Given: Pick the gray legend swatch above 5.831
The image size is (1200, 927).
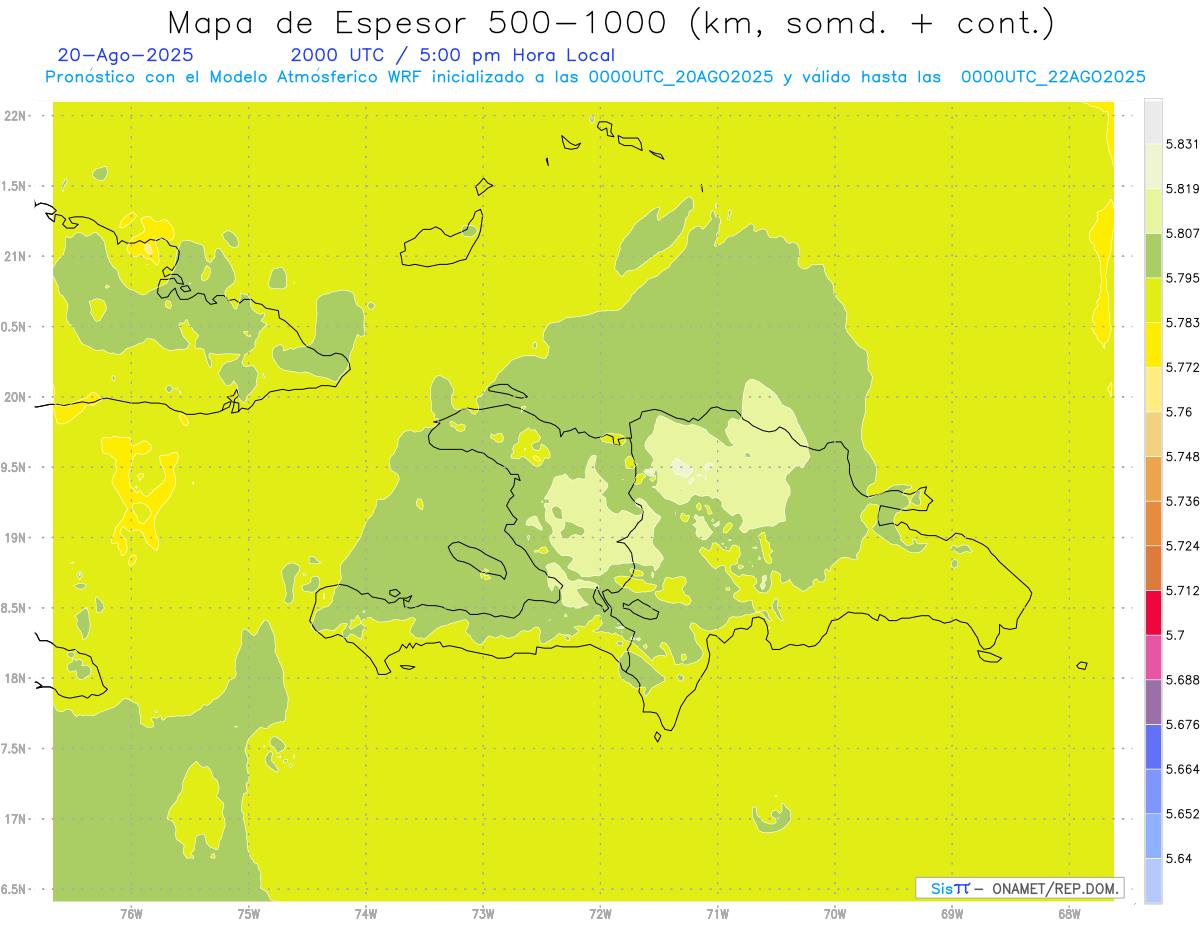Looking at the screenshot, I should click(x=1153, y=122).
